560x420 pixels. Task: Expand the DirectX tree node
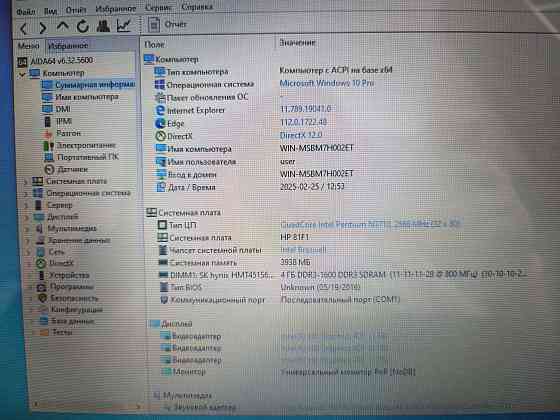29,264
